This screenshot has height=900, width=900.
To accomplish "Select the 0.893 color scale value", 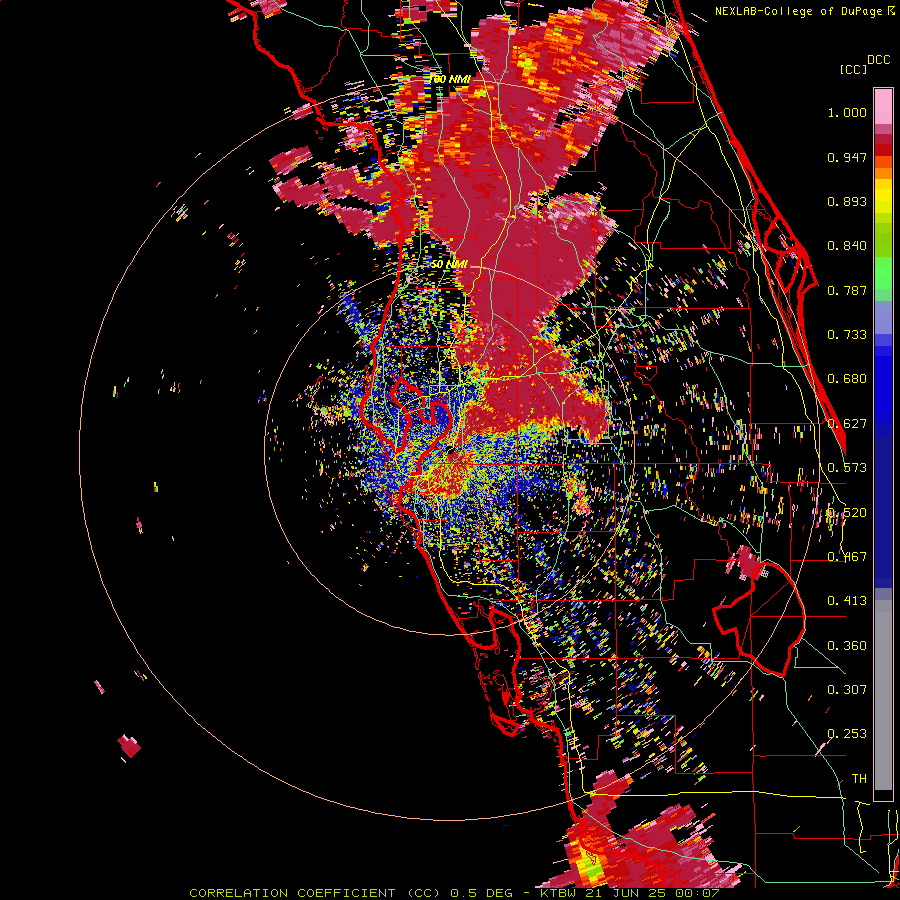I will pyautogui.click(x=847, y=201).
